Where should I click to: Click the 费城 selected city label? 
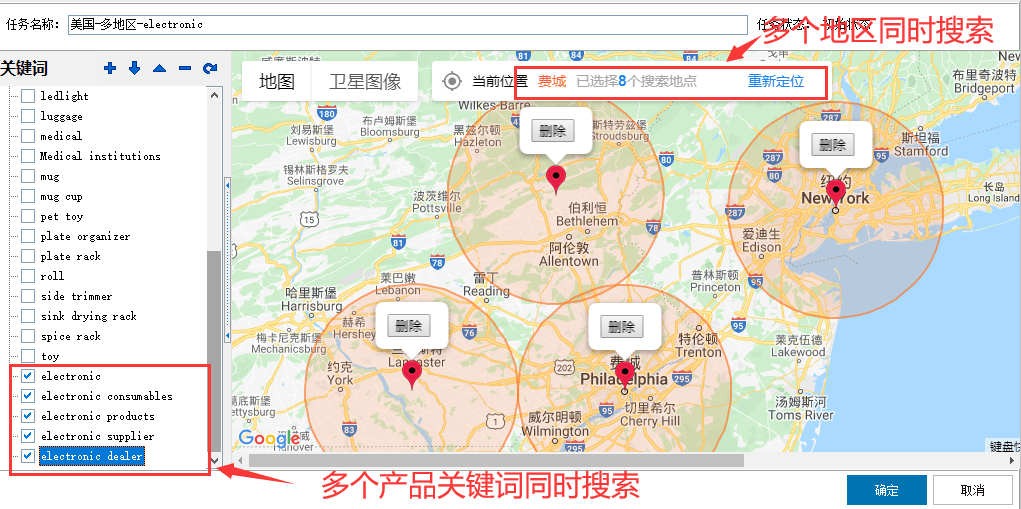[x=552, y=81]
